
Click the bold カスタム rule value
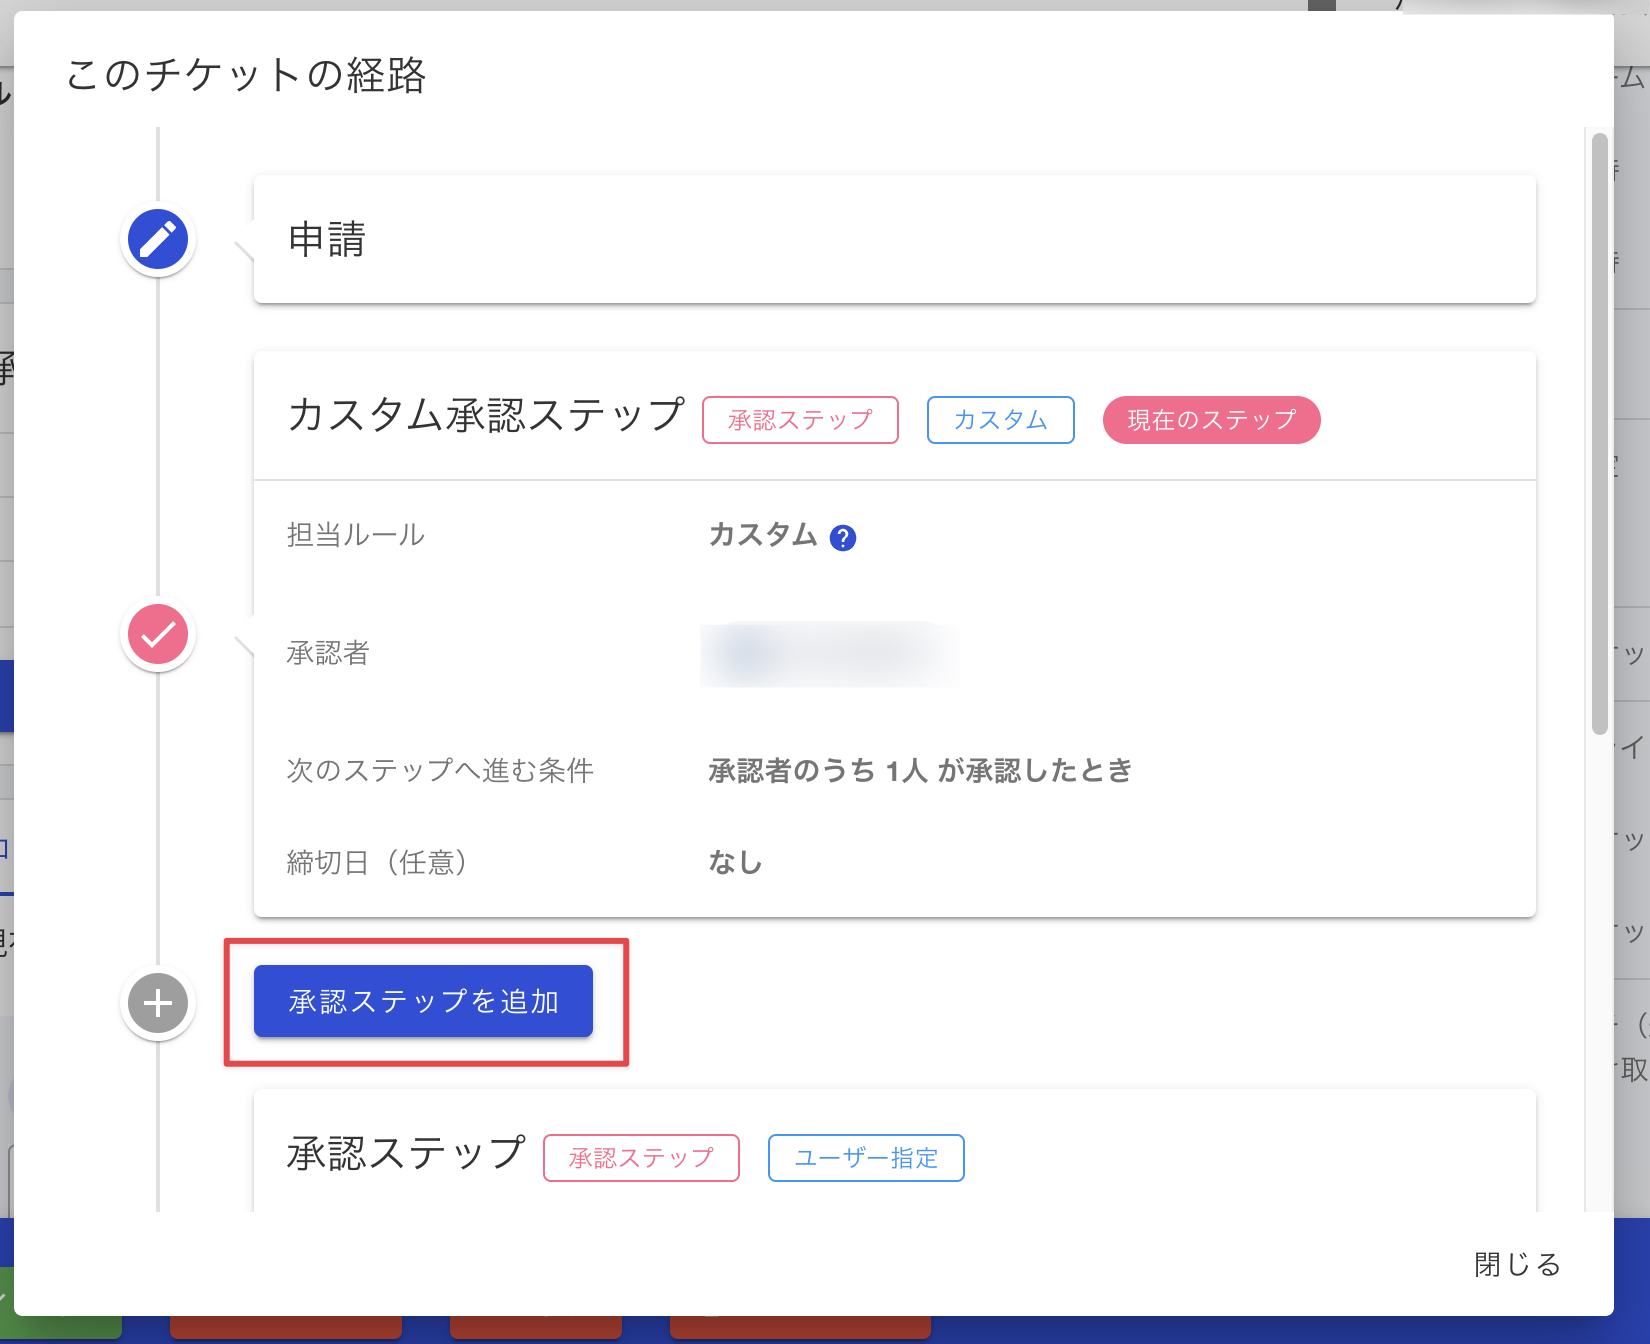763,535
